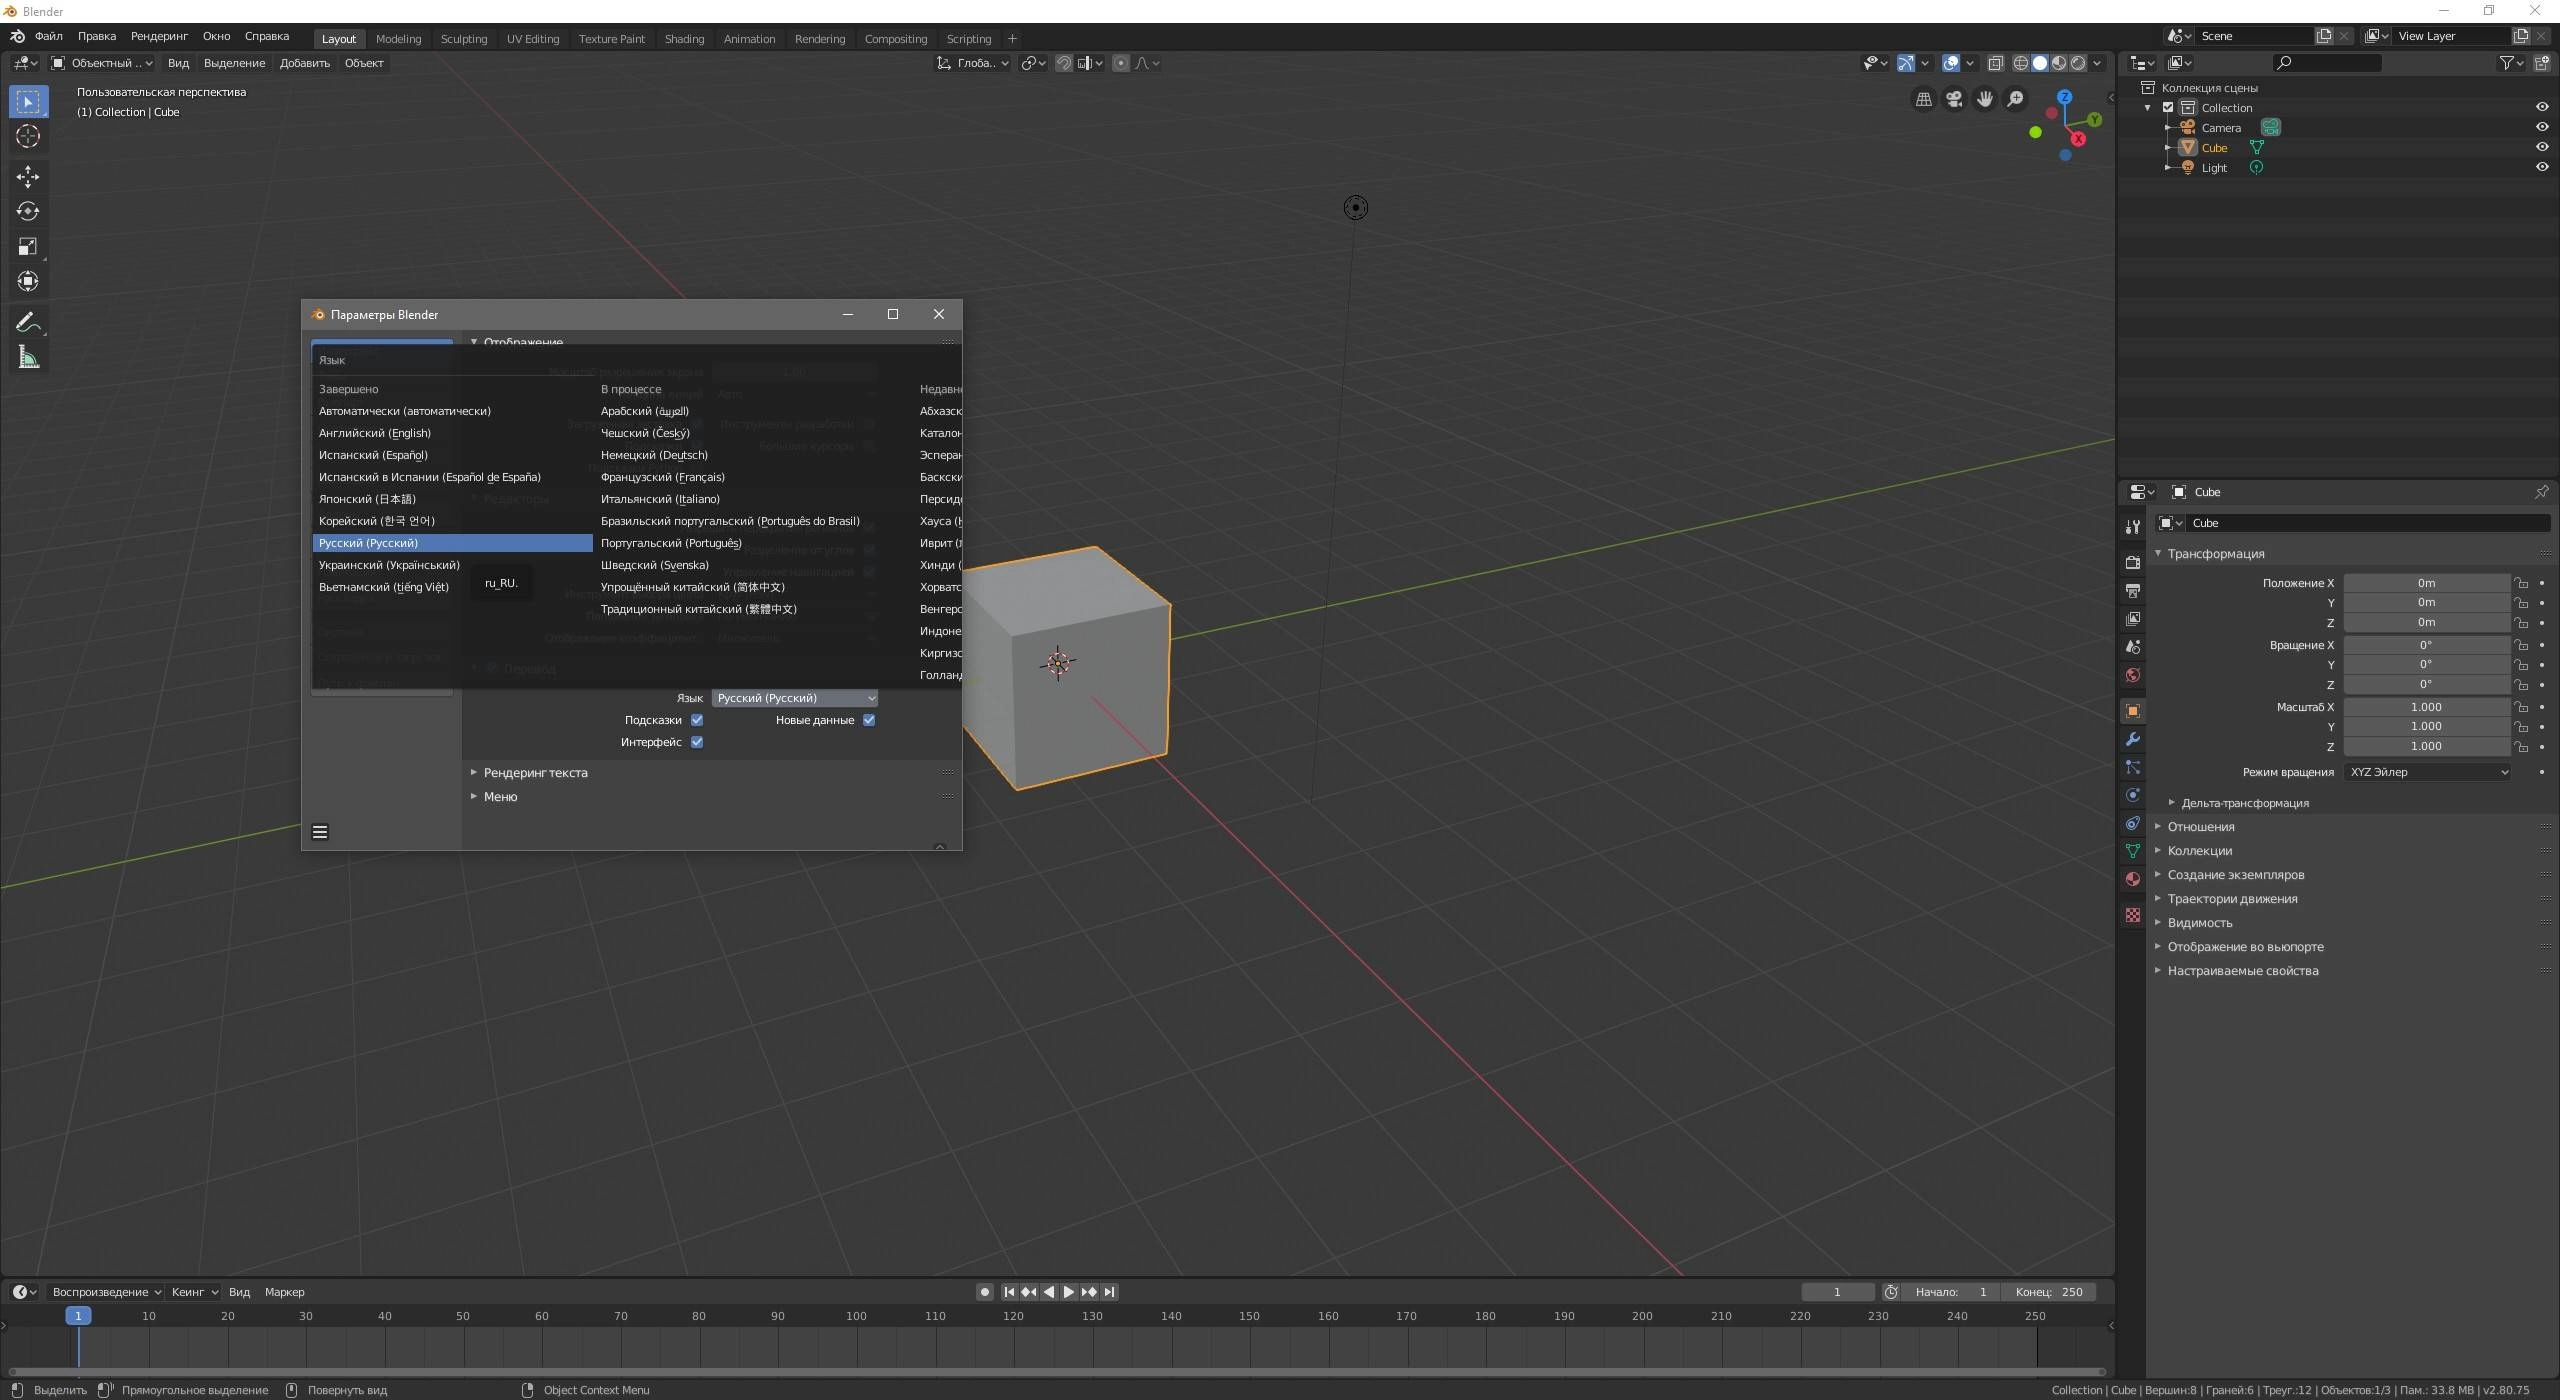The image size is (2560, 1400).
Task: Select the Rotate tool
Action: [28, 211]
